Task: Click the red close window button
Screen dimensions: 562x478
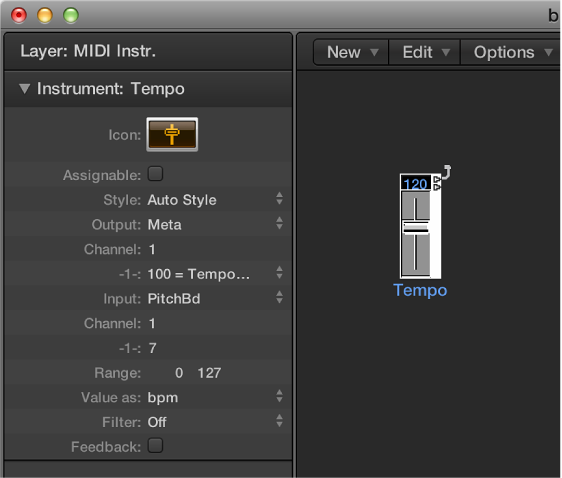Action: (19, 15)
